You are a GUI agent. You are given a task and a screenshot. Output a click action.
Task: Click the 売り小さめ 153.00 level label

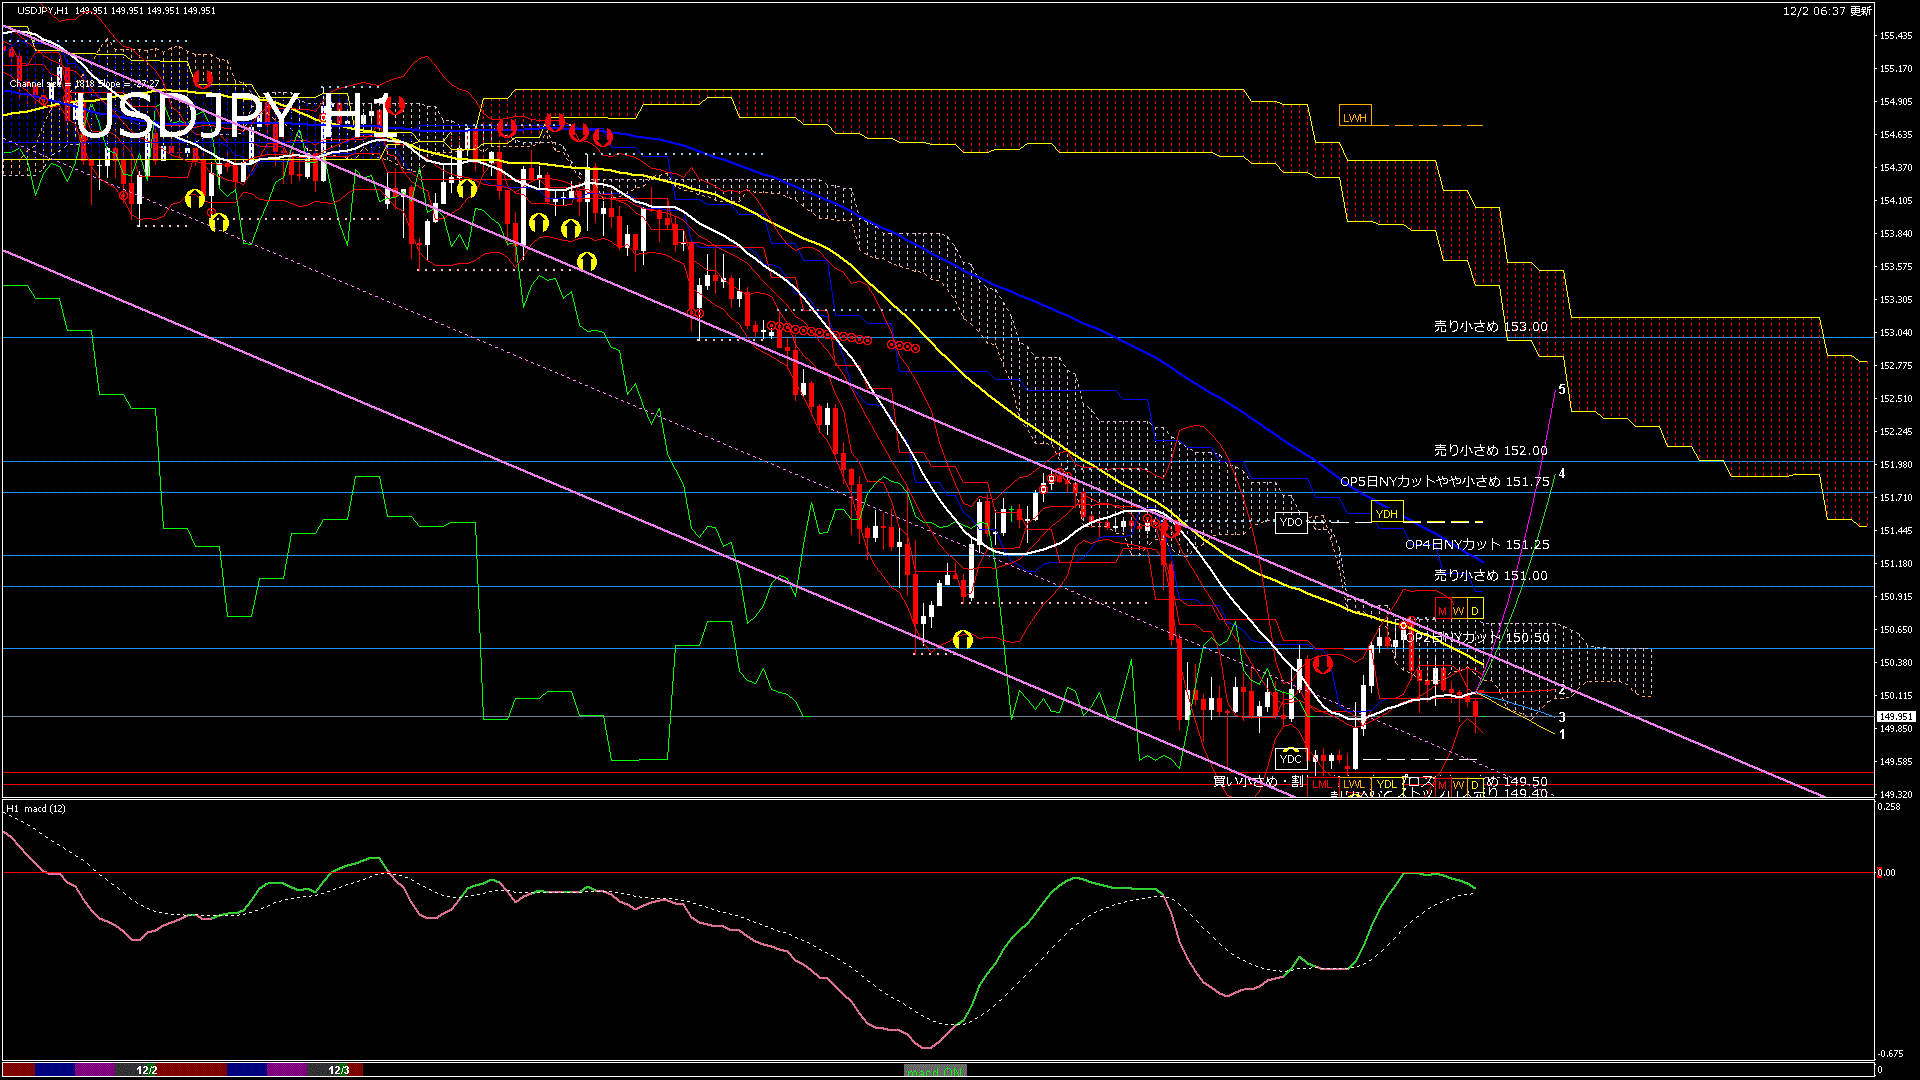[x=1490, y=327]
